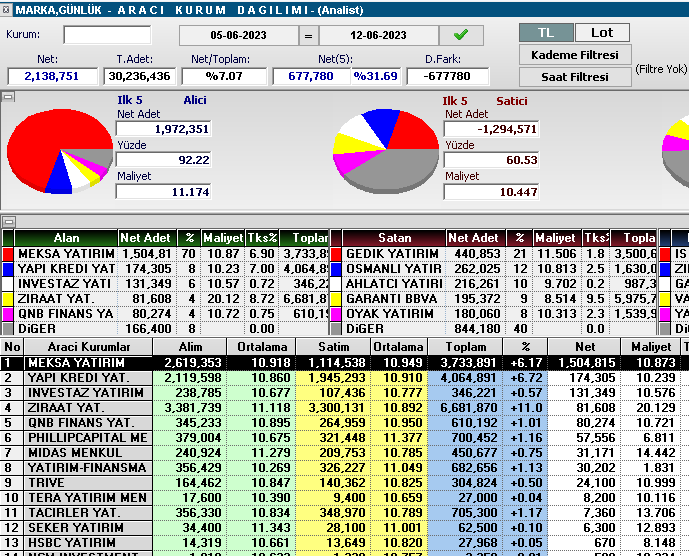Click buyers Net Adet value 1,972,351
689x556 pixels.
163,129
